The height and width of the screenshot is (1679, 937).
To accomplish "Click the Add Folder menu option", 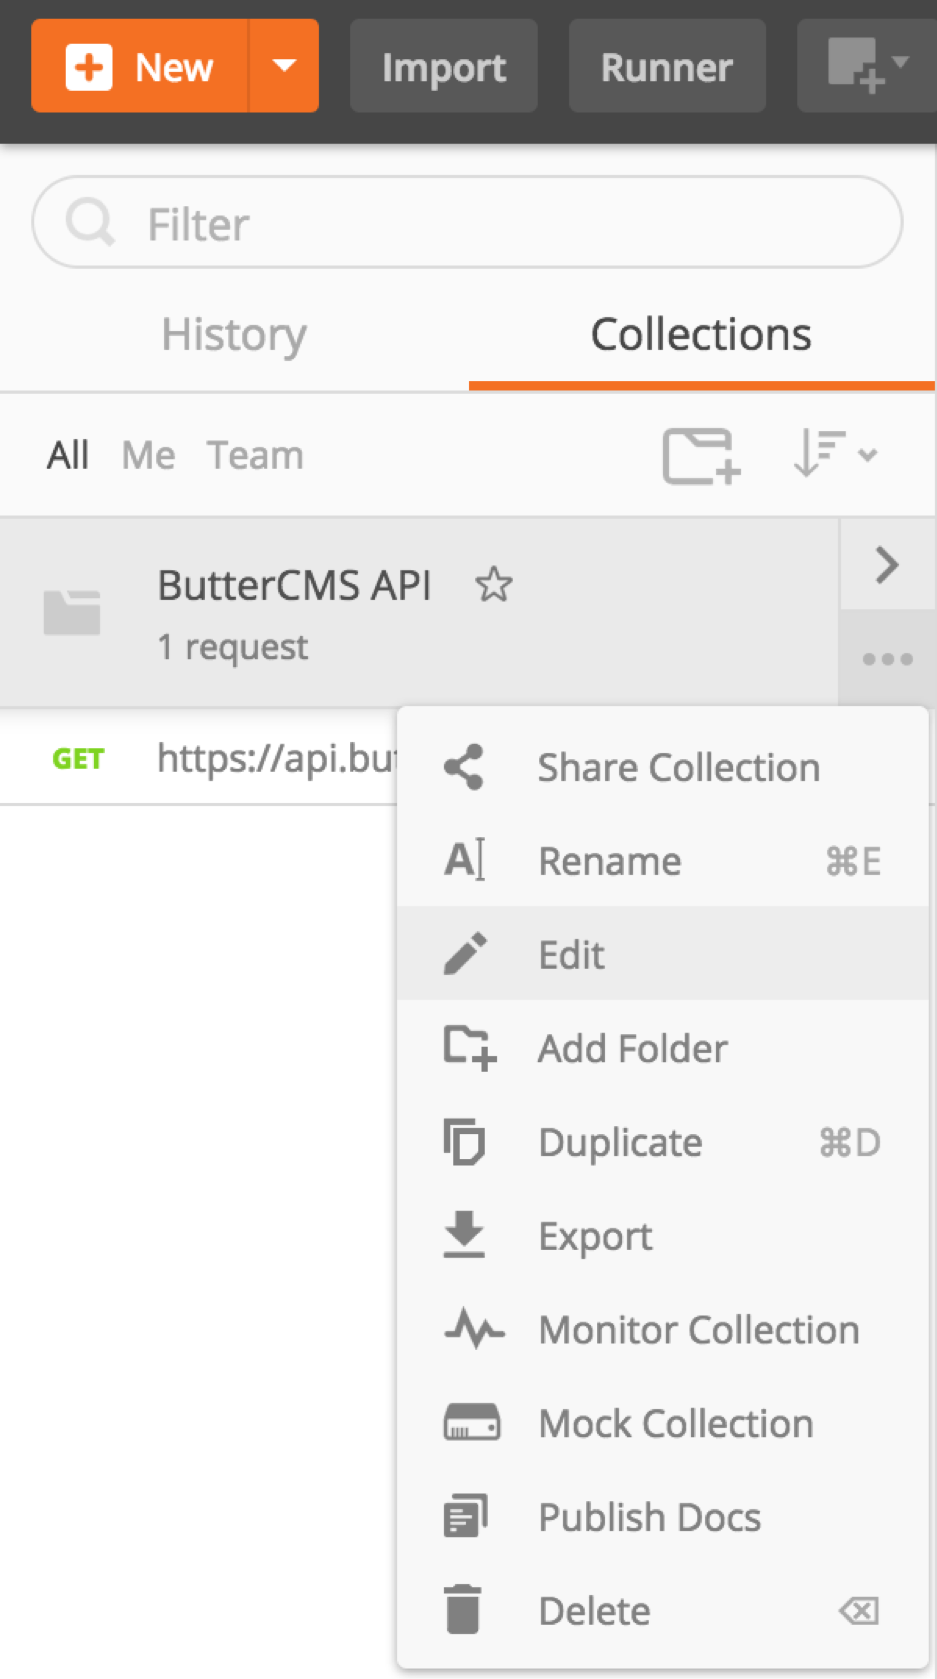I will click(632, 1049).
